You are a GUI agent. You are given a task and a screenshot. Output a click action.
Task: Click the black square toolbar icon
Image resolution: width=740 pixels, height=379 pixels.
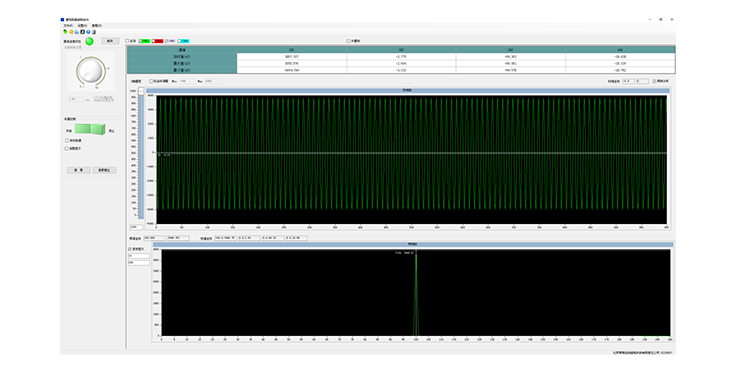point(83,32)
